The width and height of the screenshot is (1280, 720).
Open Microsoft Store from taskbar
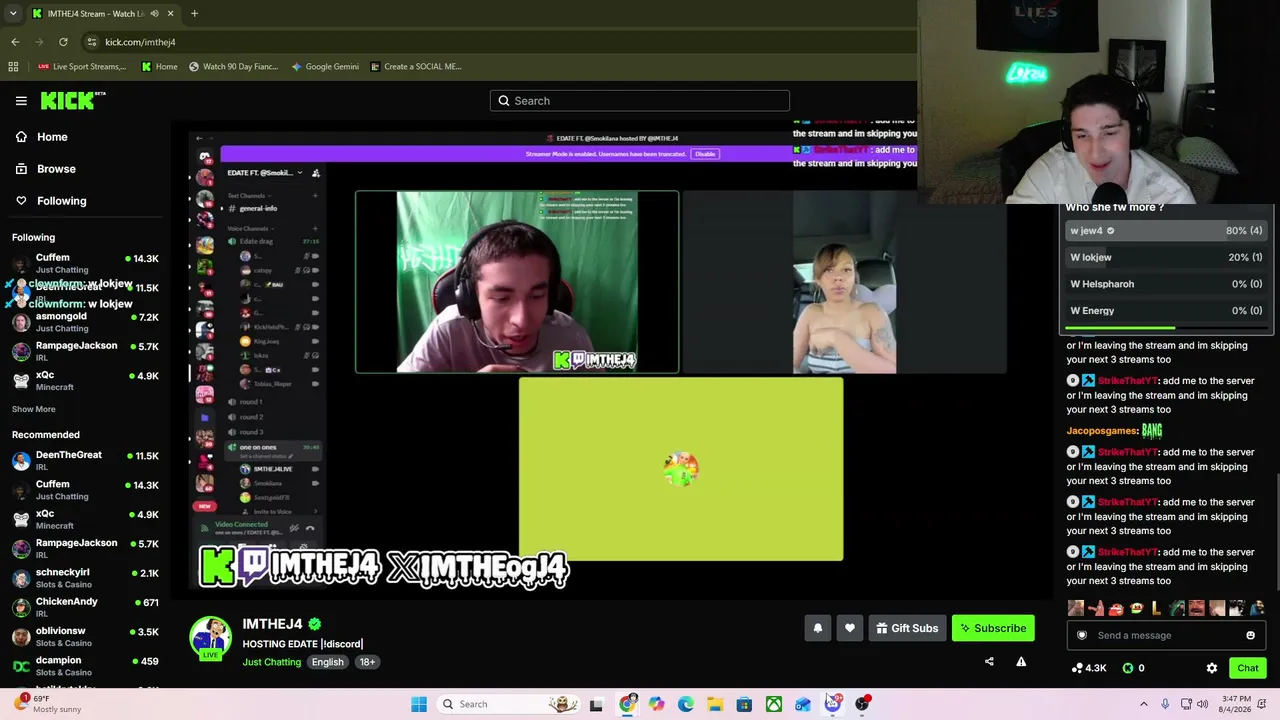pyautogui.click(x=745, y=704)
